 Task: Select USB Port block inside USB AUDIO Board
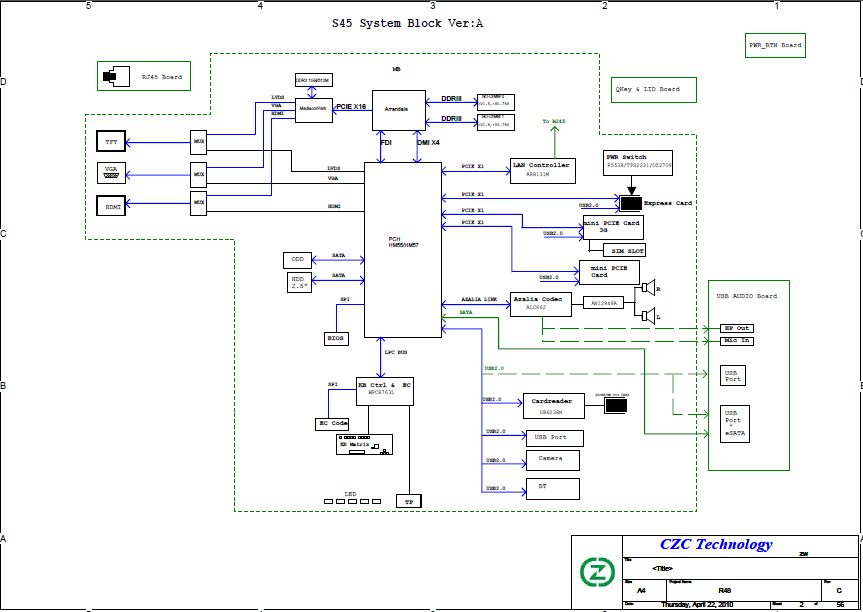733,375
